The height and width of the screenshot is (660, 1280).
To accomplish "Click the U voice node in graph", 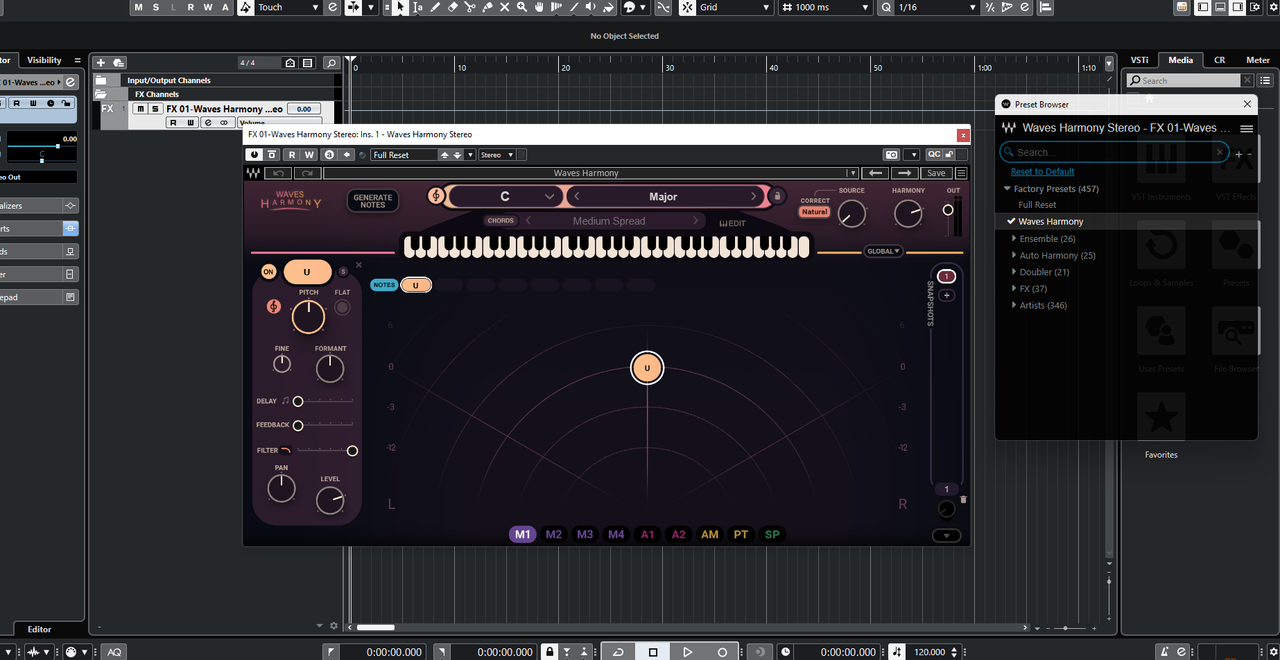I will pyautogui.click(x=647, y=368).
